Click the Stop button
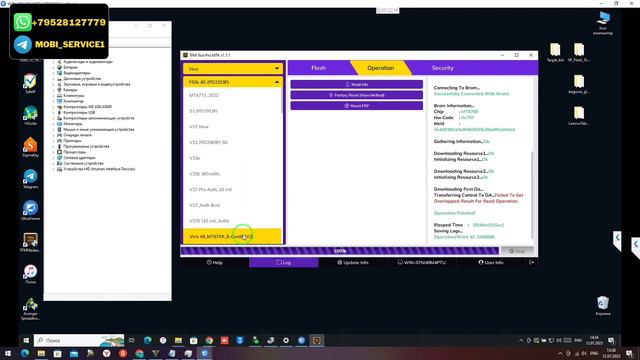This screenshot has height=360, width=640. 517,251
